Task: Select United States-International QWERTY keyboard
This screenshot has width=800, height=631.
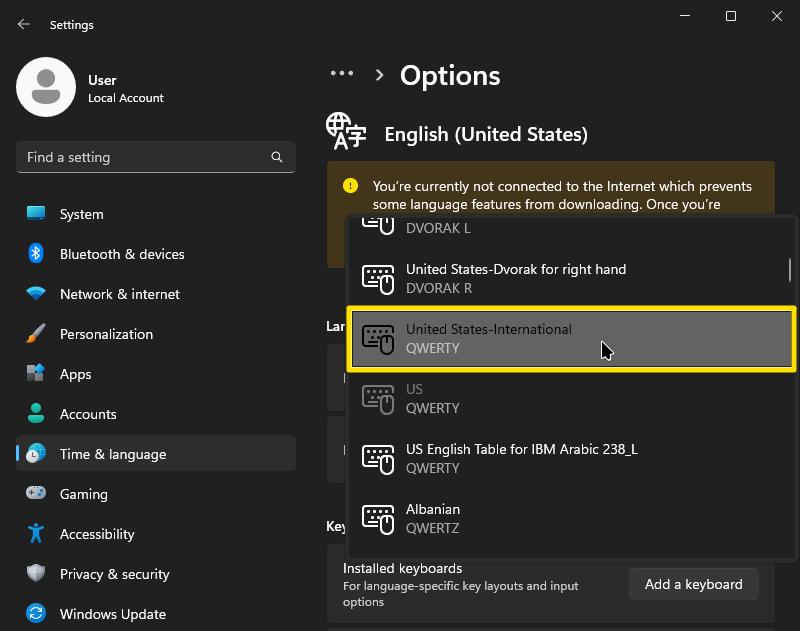Action: pyautogui.click(x=570, y=339)
